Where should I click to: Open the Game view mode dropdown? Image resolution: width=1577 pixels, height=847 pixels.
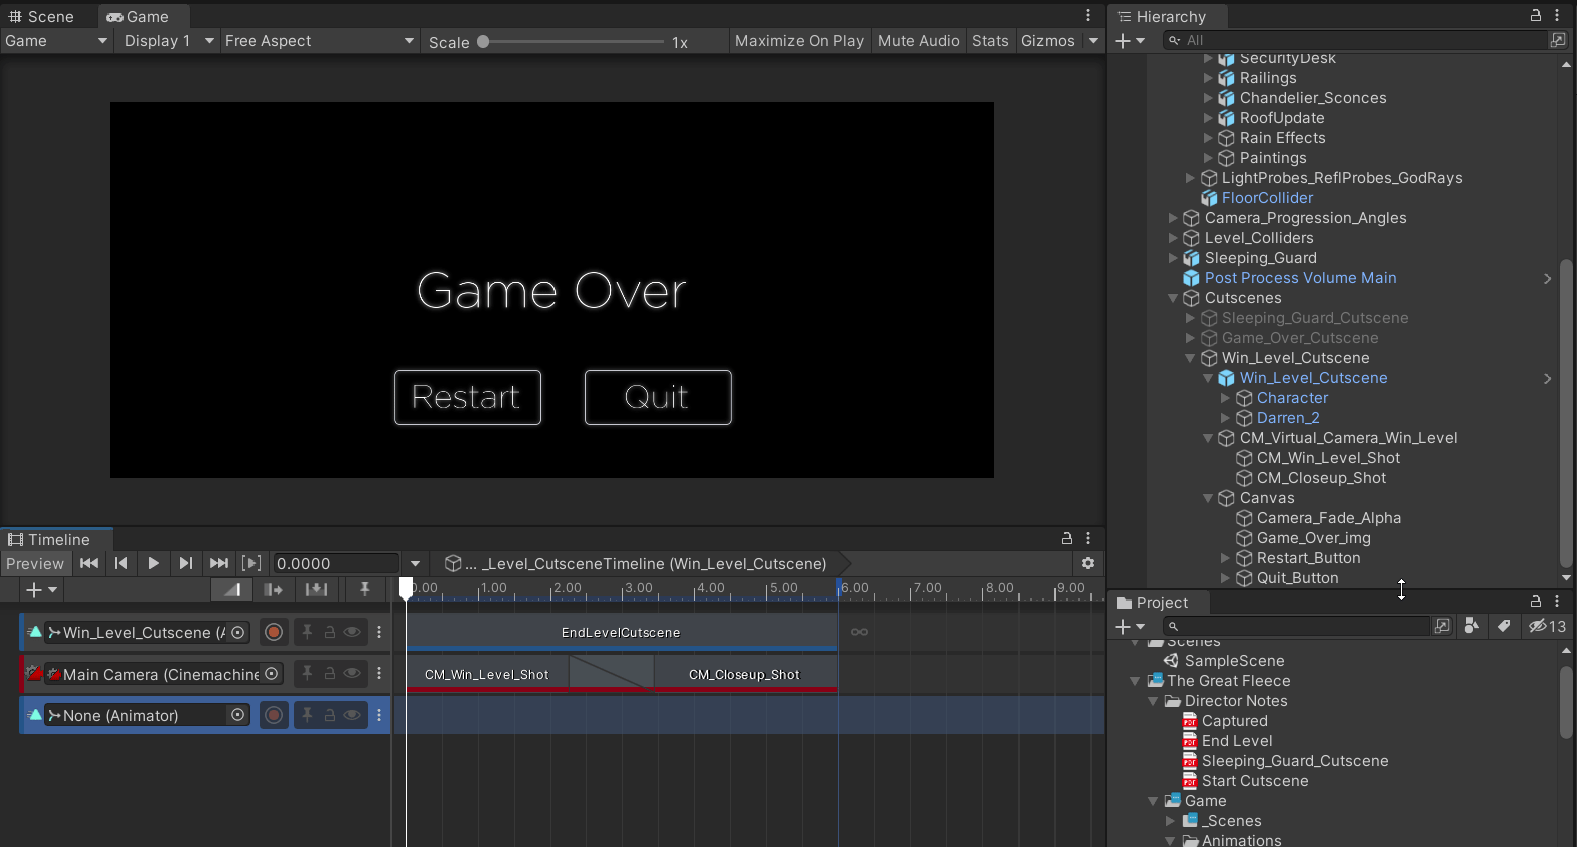tap(56, 41)
